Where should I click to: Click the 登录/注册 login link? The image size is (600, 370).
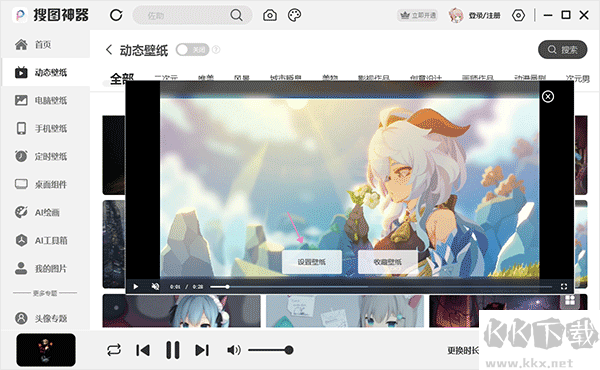484,15
